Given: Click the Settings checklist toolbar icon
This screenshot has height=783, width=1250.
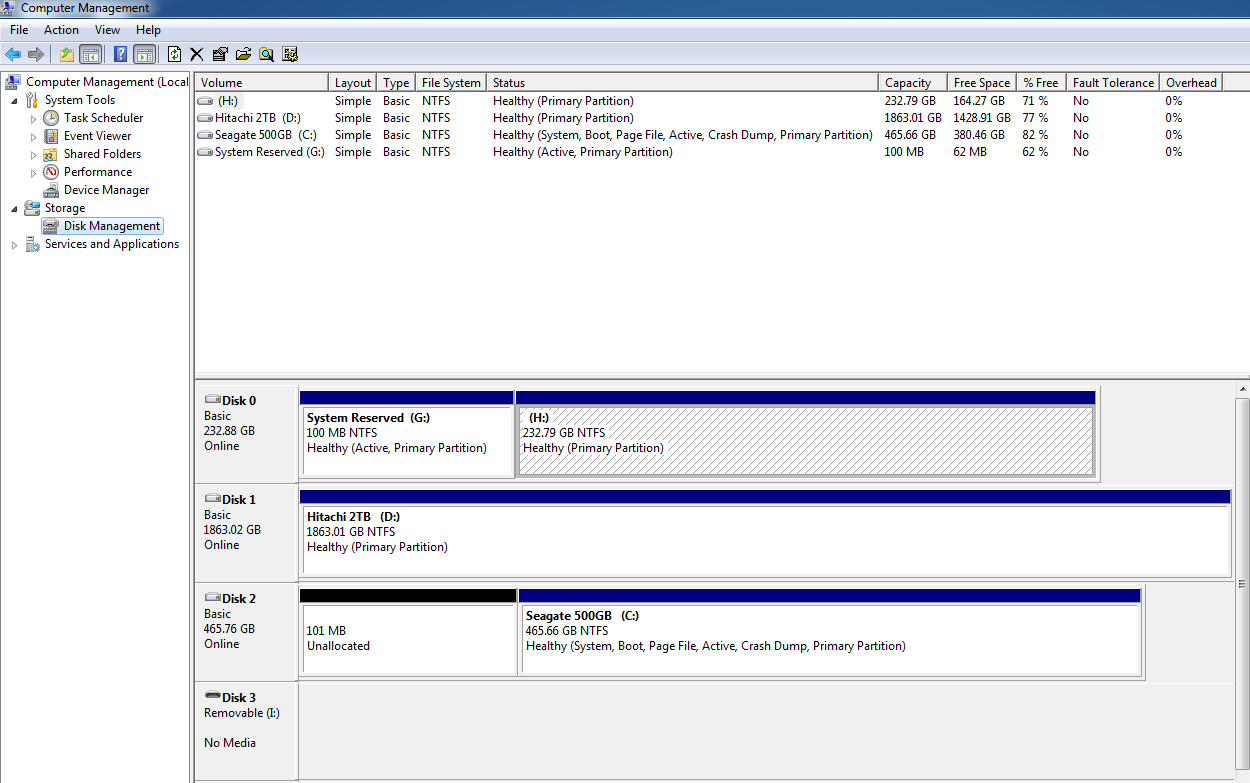Looking at the screenshot, I should (290, 54).
